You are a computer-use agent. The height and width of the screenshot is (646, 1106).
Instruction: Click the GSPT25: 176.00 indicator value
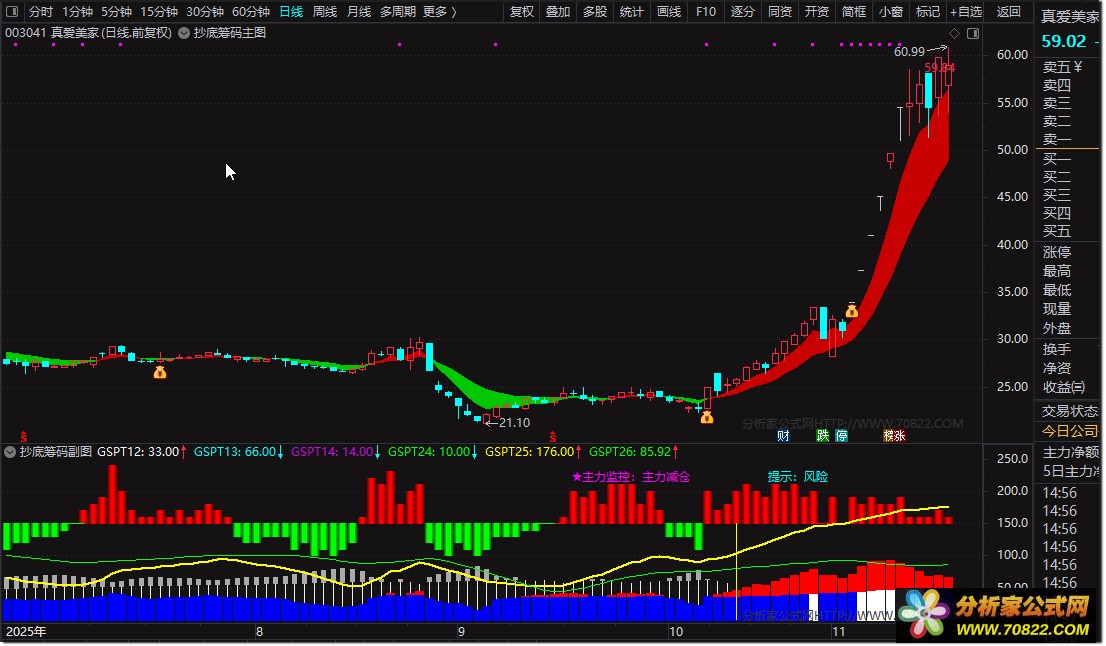[533, 452]
